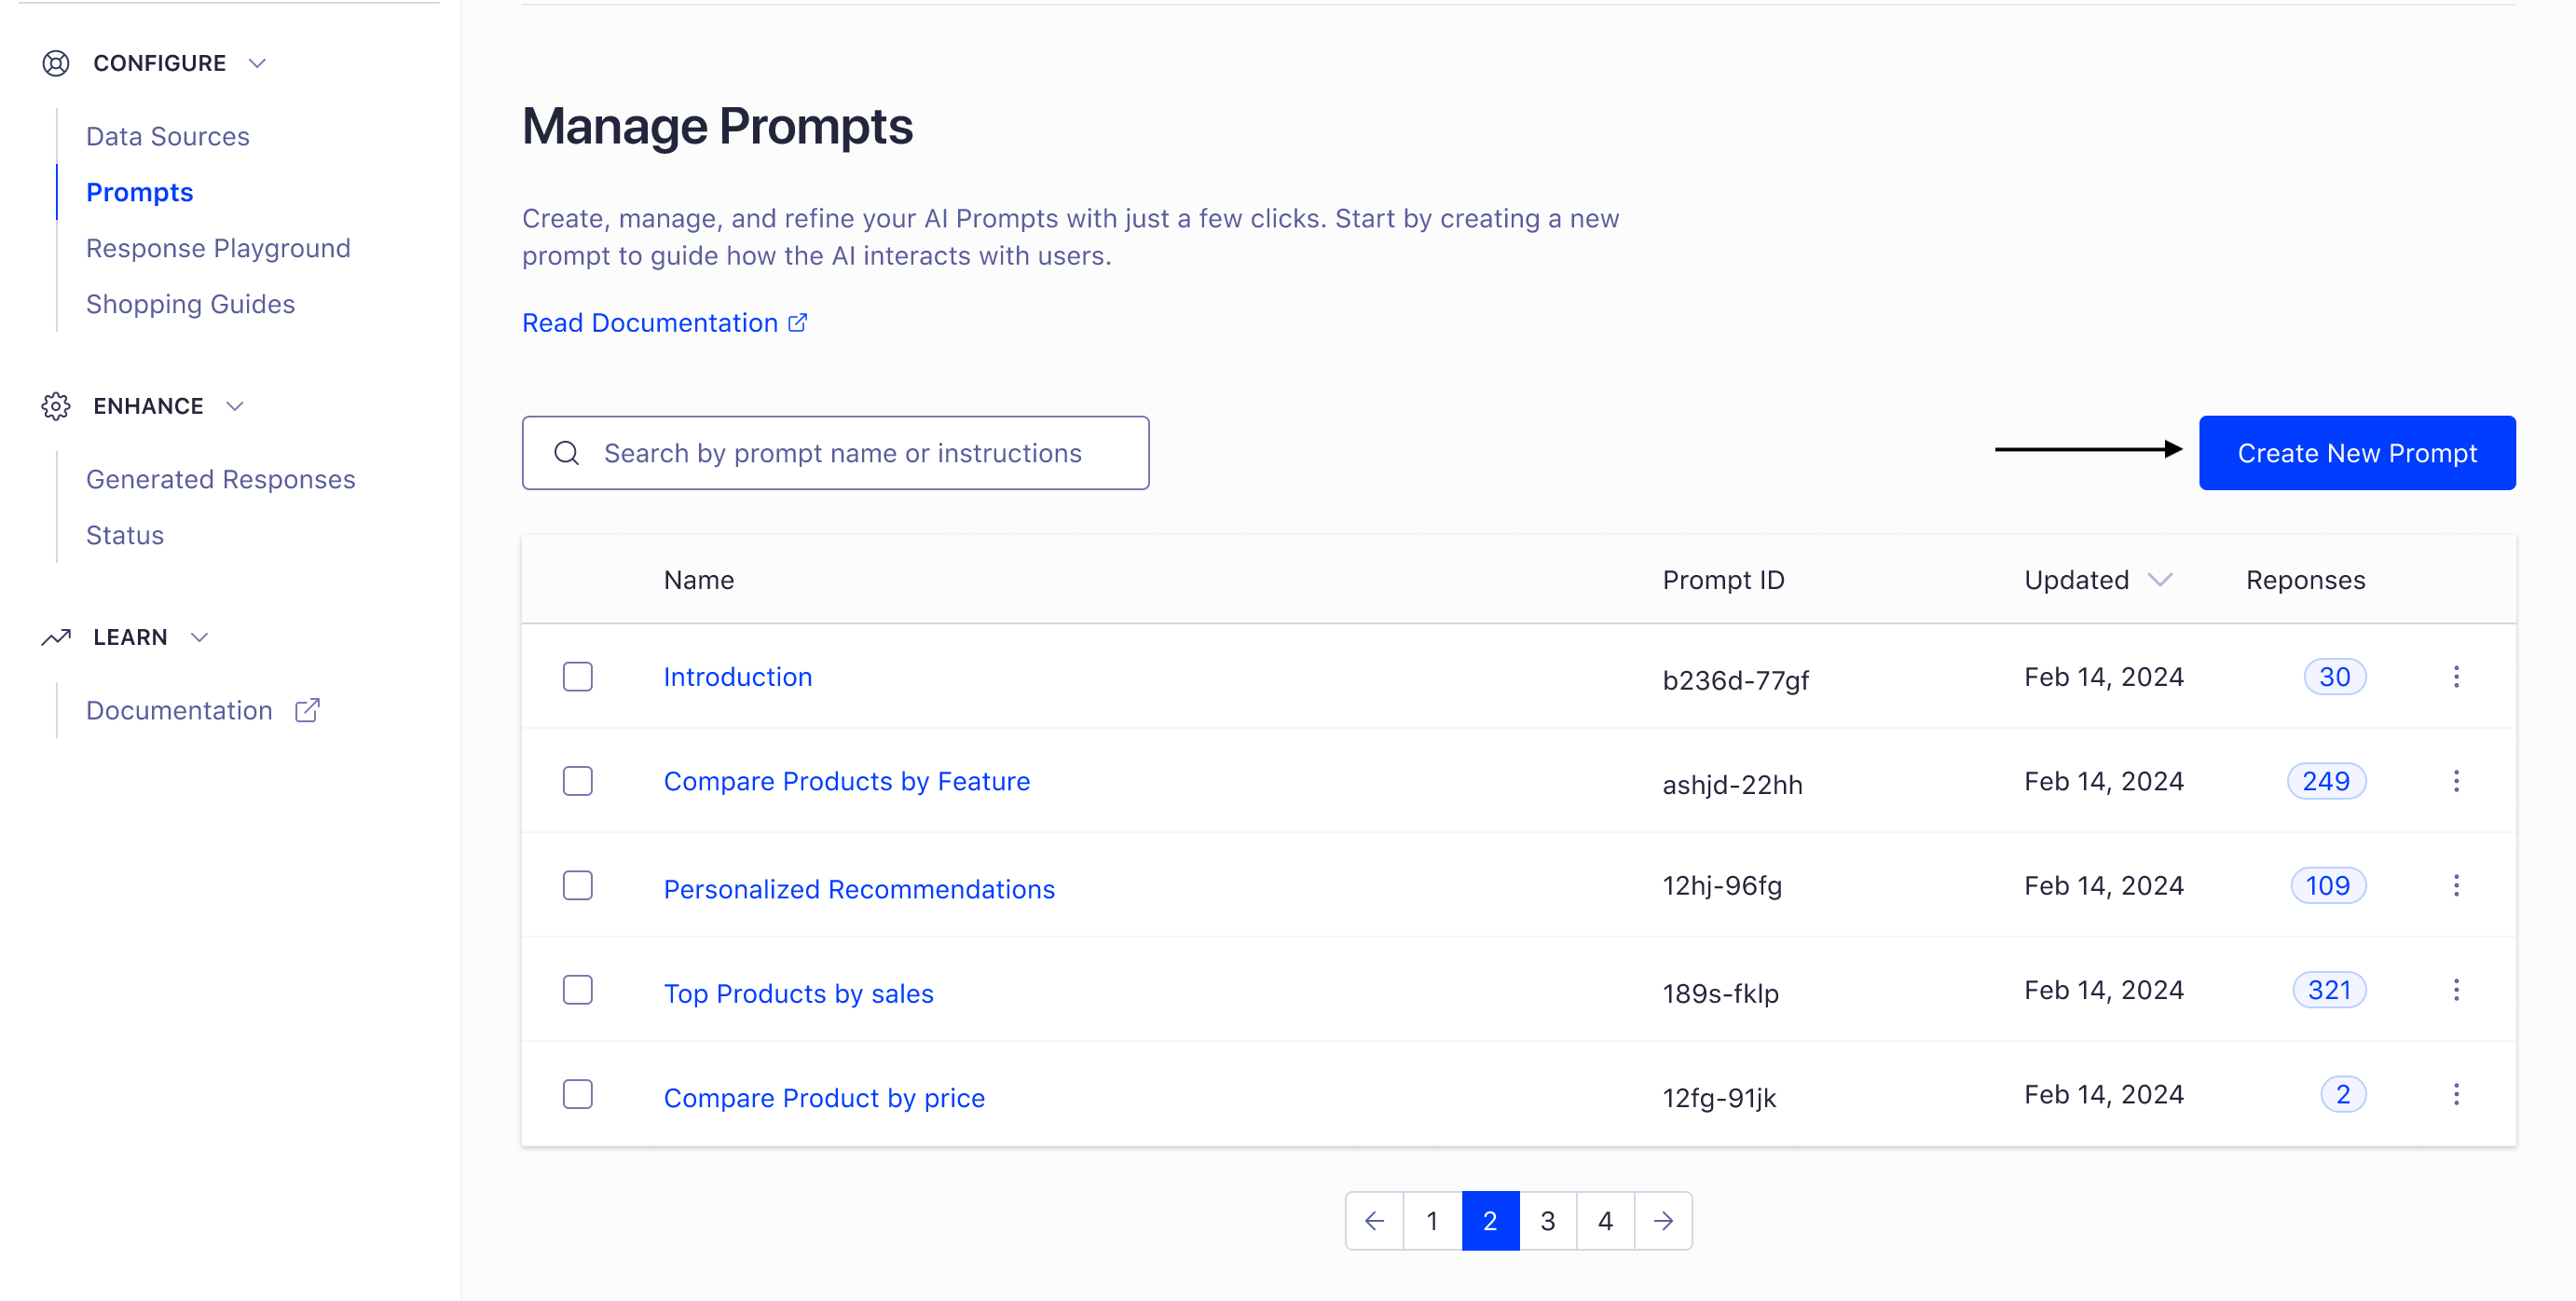Click the Enhance gear icon
2576x1301 pixels.
tap(56, 406)
